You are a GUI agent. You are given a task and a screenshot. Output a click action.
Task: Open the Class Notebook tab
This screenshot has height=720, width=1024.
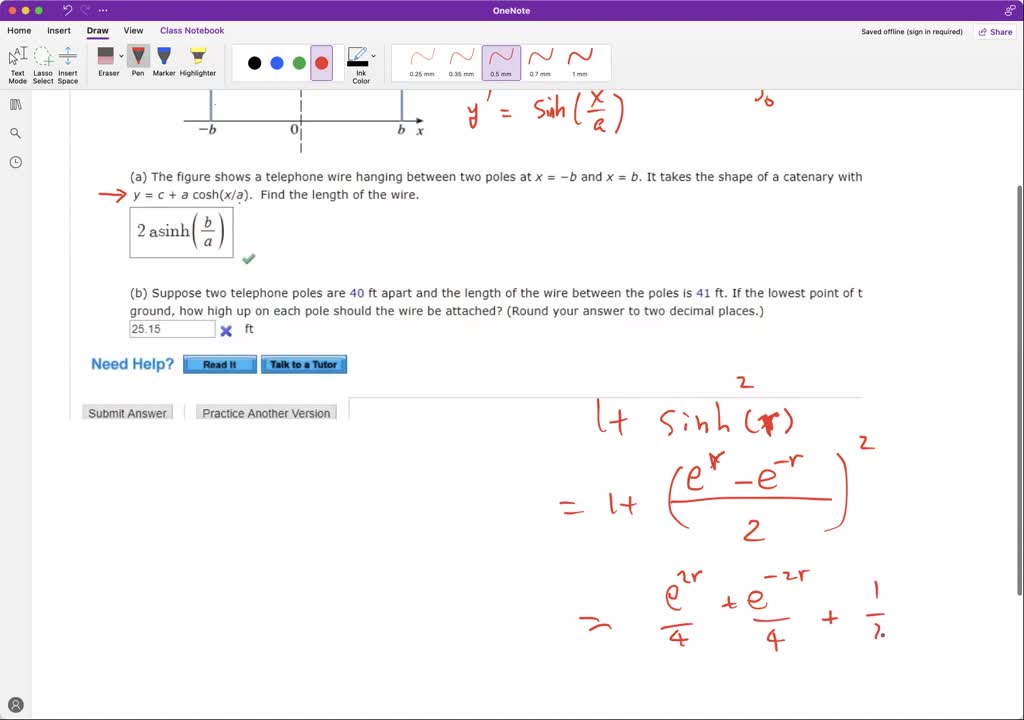point(191,30)
